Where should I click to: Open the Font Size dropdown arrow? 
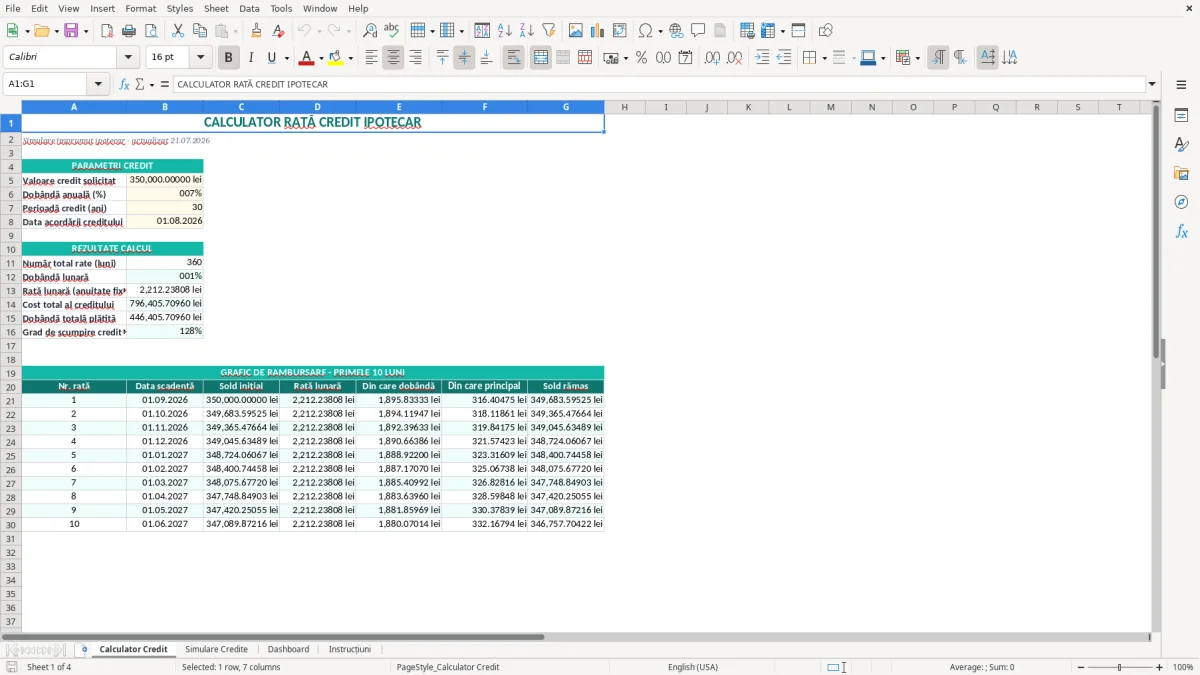[x=201, y=58]
